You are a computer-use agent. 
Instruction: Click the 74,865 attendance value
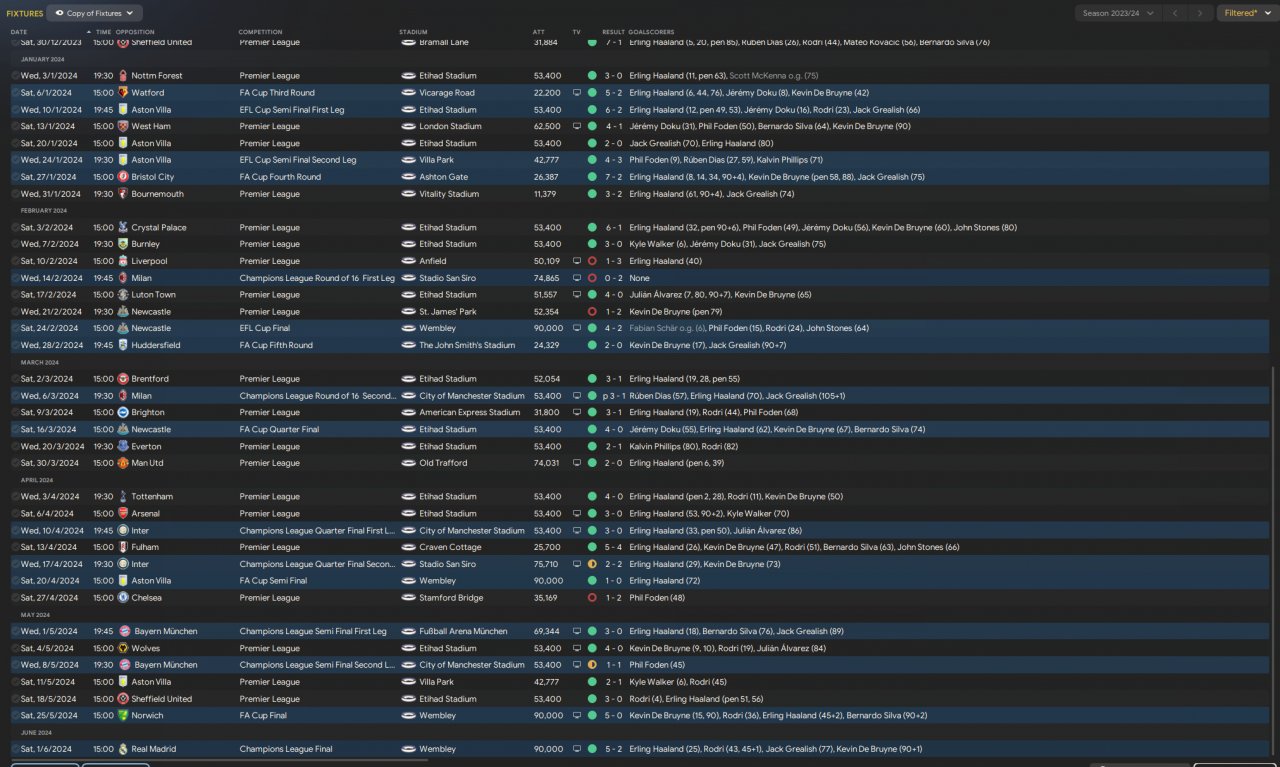click(x=546, y=278)
